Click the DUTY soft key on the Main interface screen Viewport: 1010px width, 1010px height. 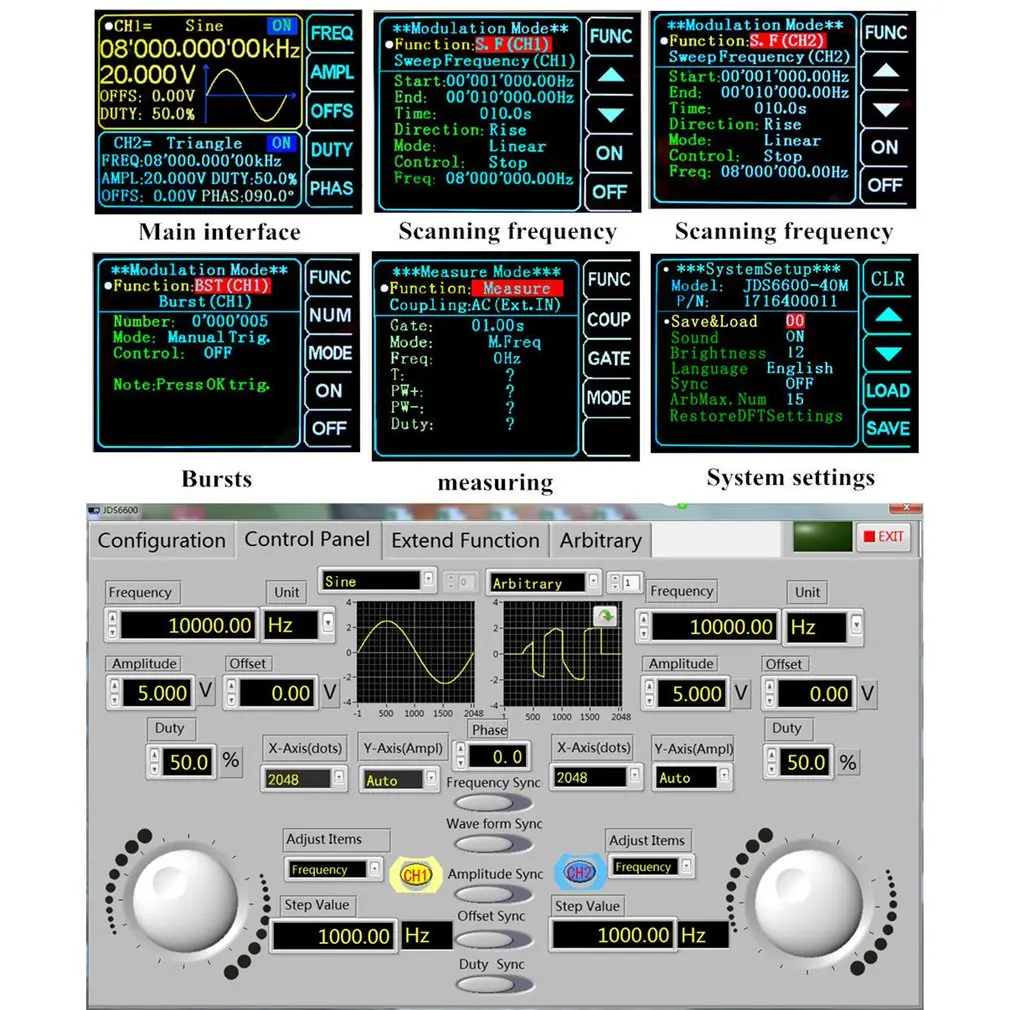point(332,149)
